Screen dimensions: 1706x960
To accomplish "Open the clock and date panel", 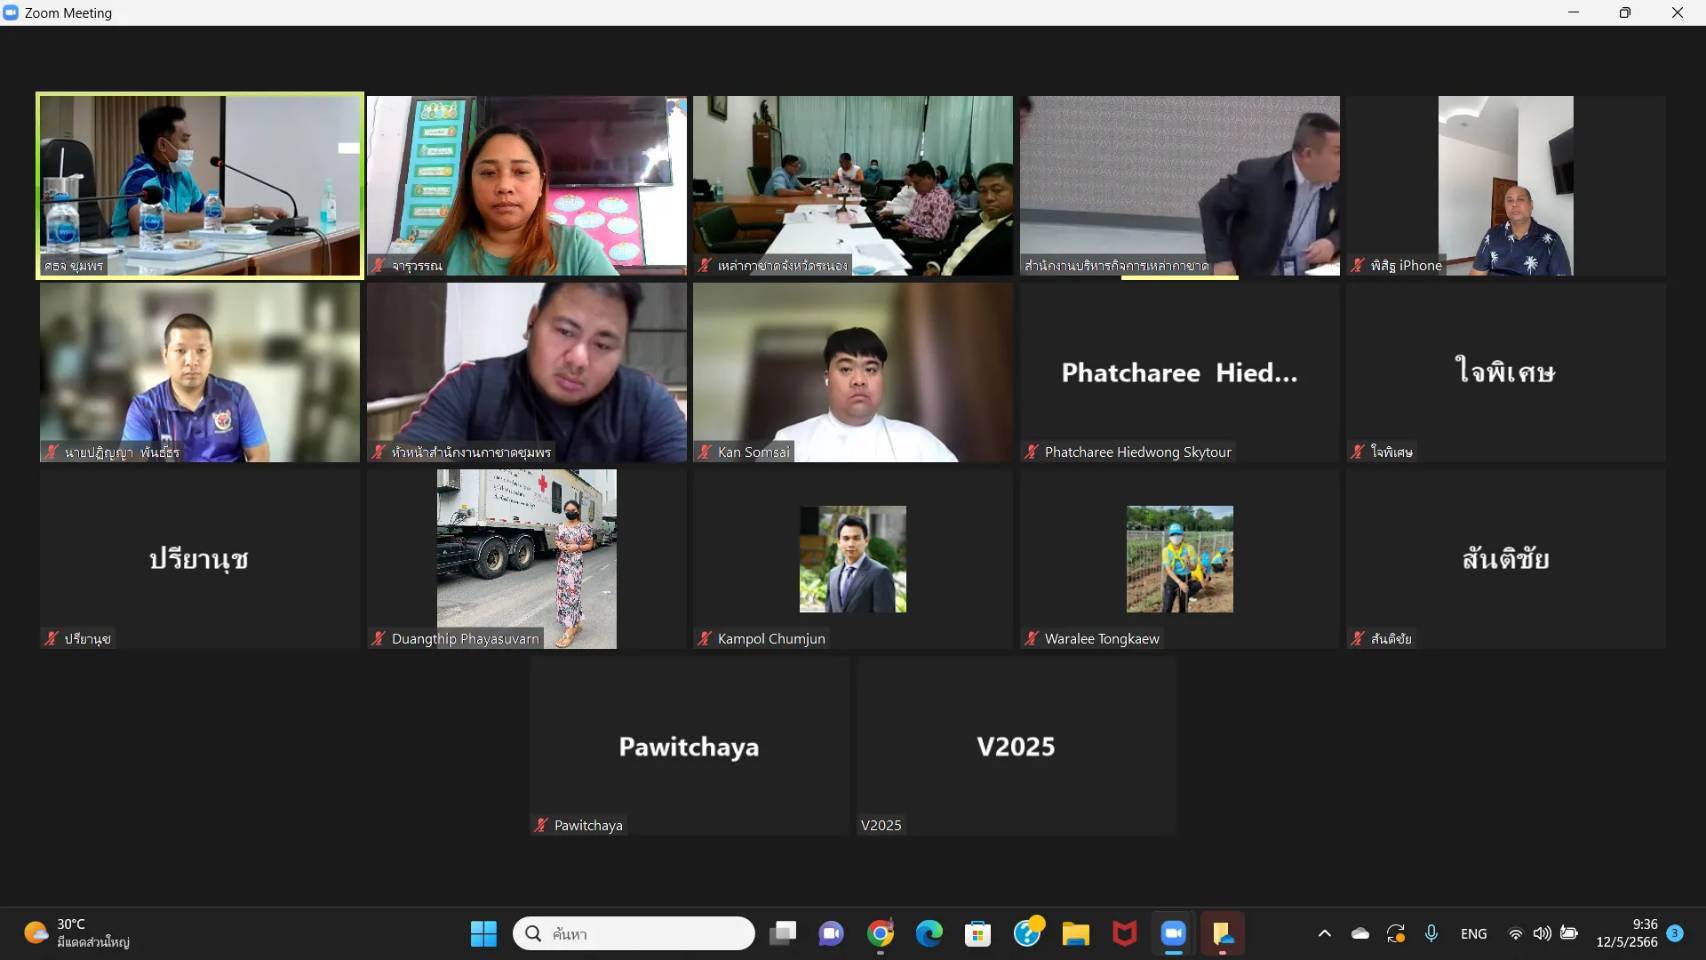I will 1627,933.
